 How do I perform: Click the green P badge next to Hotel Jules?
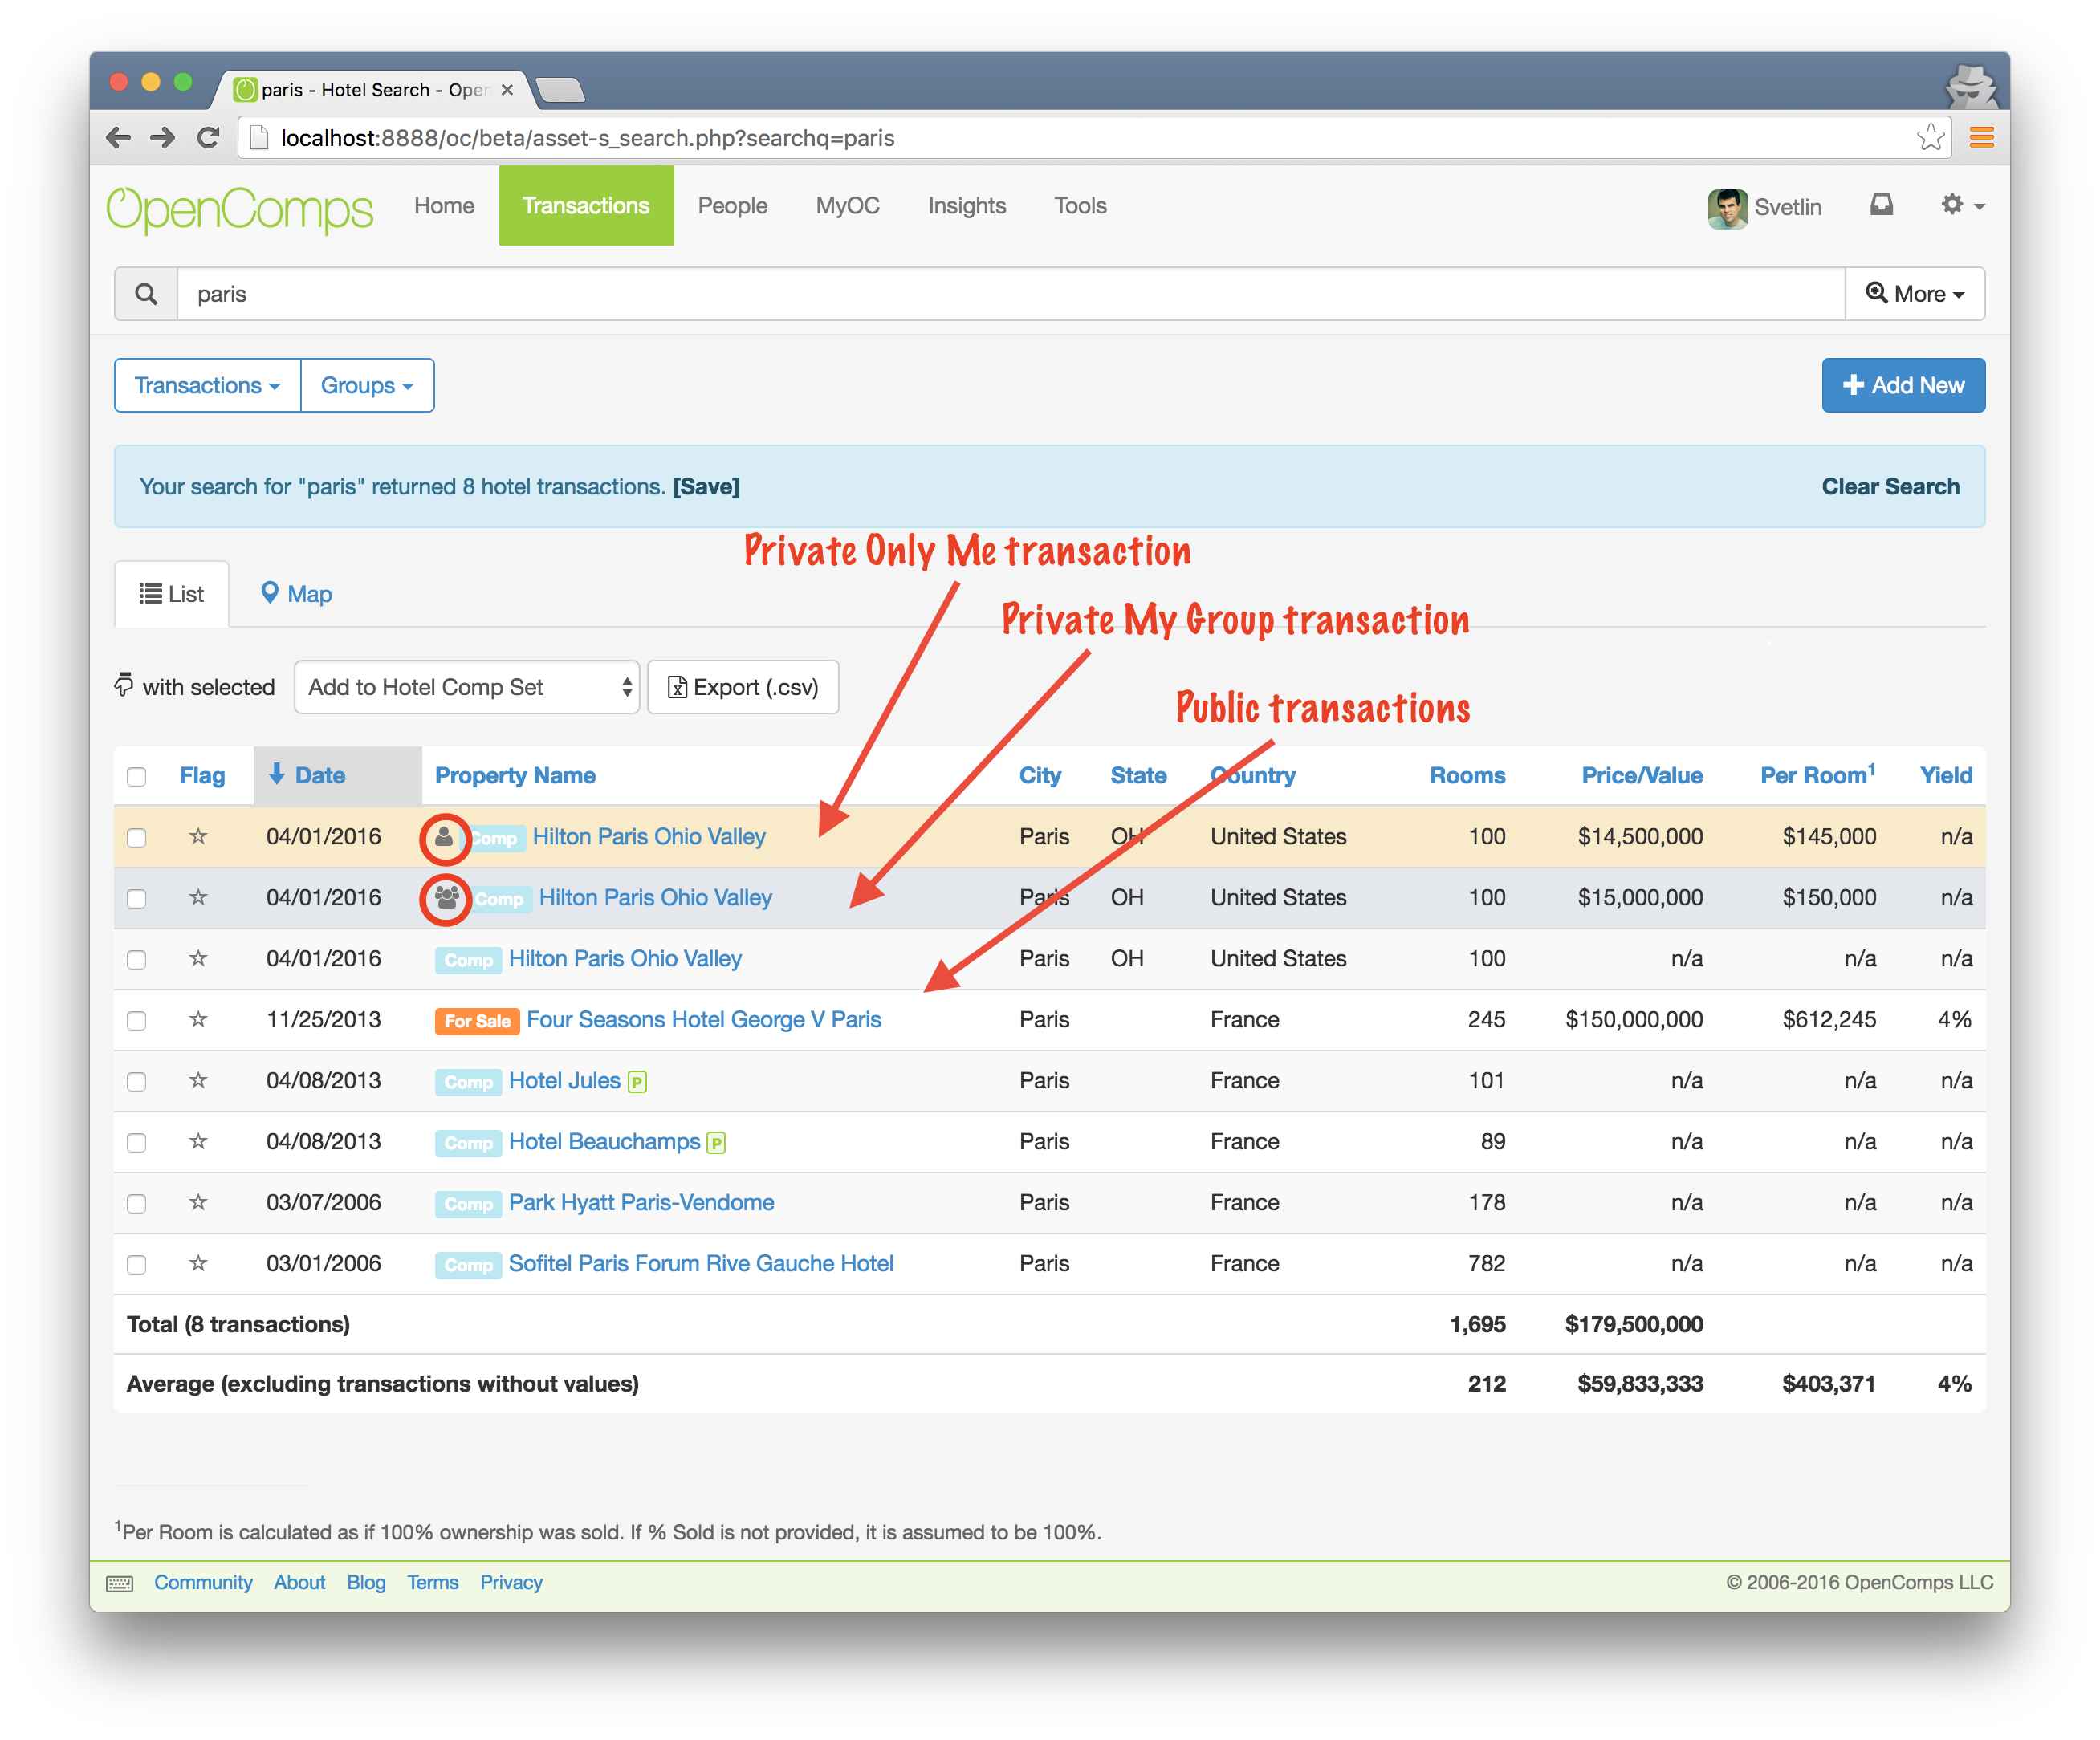click(637, 1082)
